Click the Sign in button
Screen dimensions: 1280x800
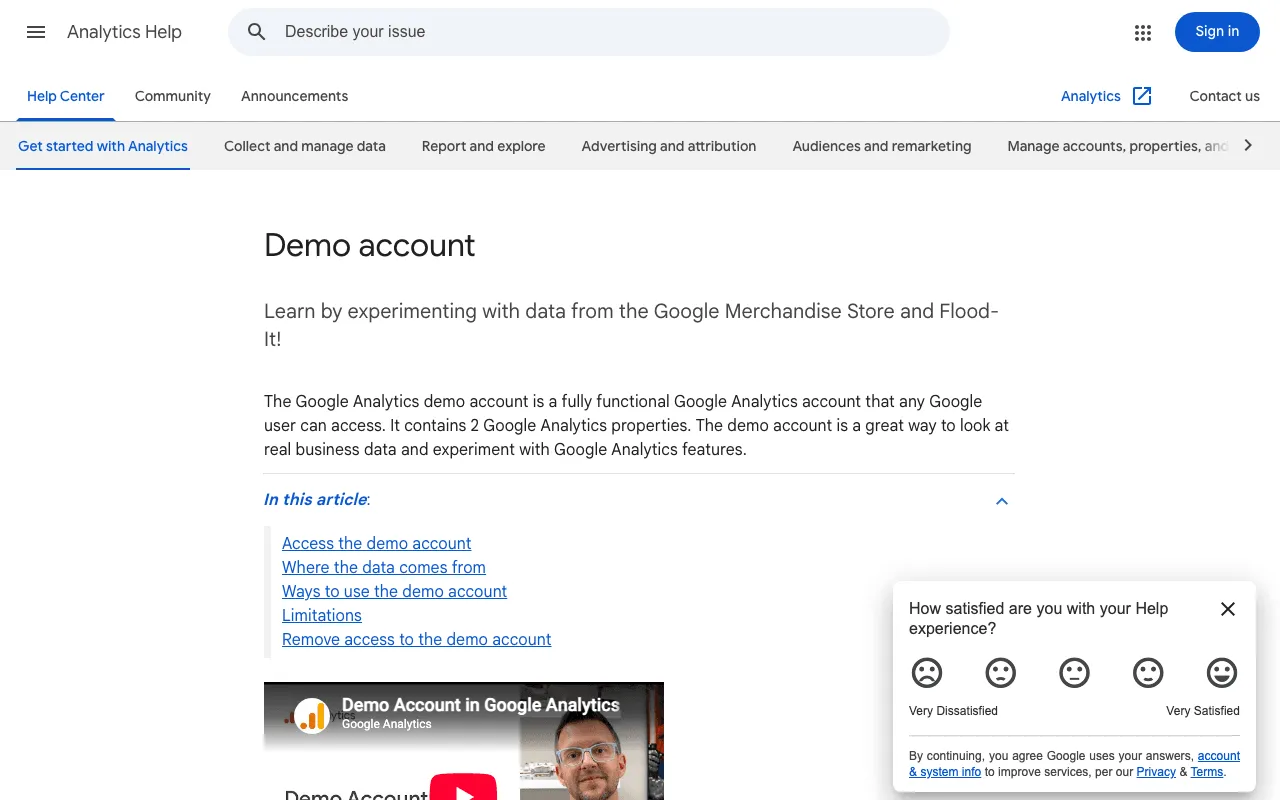(1217, 32)
